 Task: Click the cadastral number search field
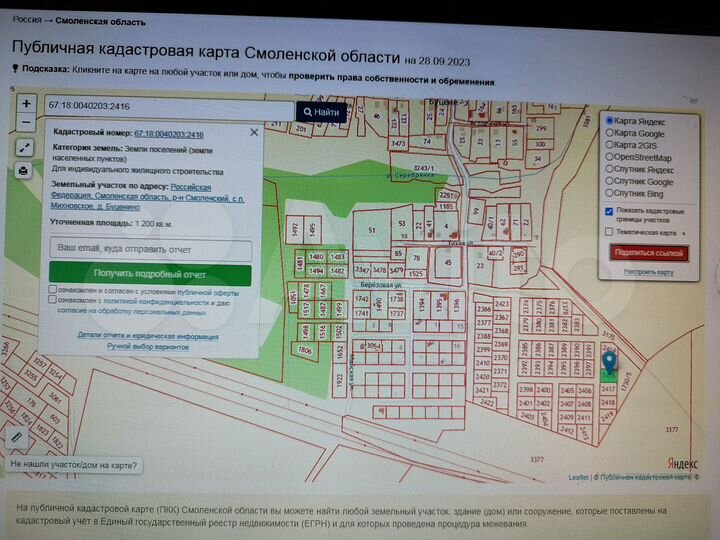(x=169, y=109)
